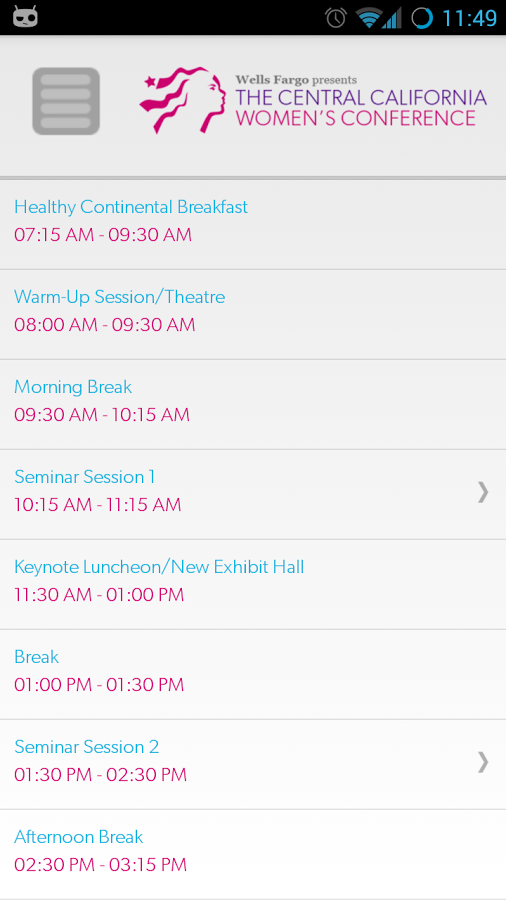This screenshot has height=900, width=506.
Task: Select the Afternoon Break item
Action: (253, 854)
